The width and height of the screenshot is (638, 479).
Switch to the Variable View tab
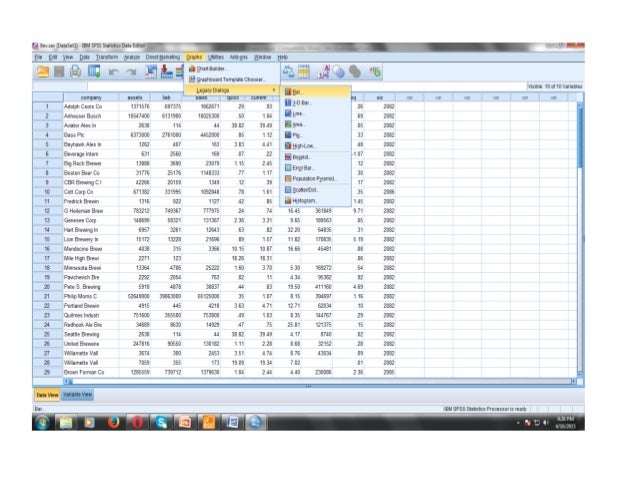pos(77,394)
